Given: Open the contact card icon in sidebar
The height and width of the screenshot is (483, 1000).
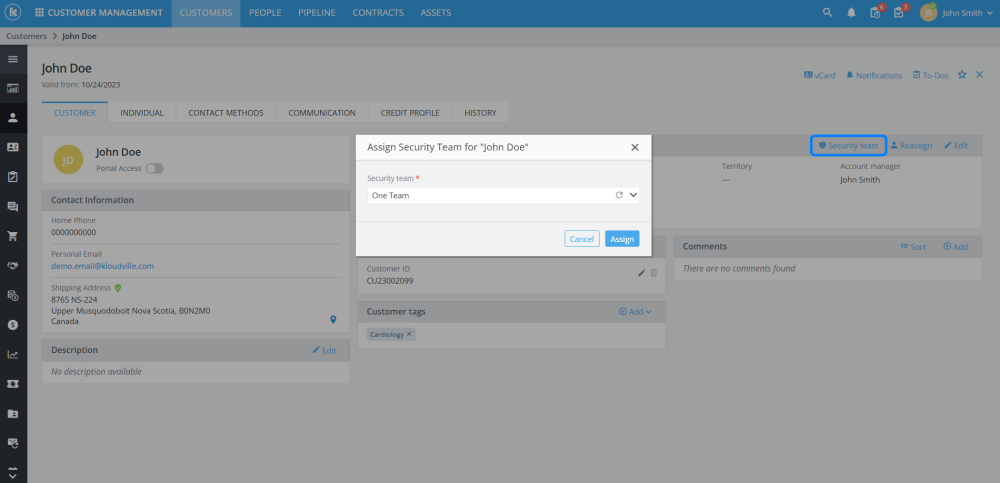Looking at the screenshot, I should 13,147.
